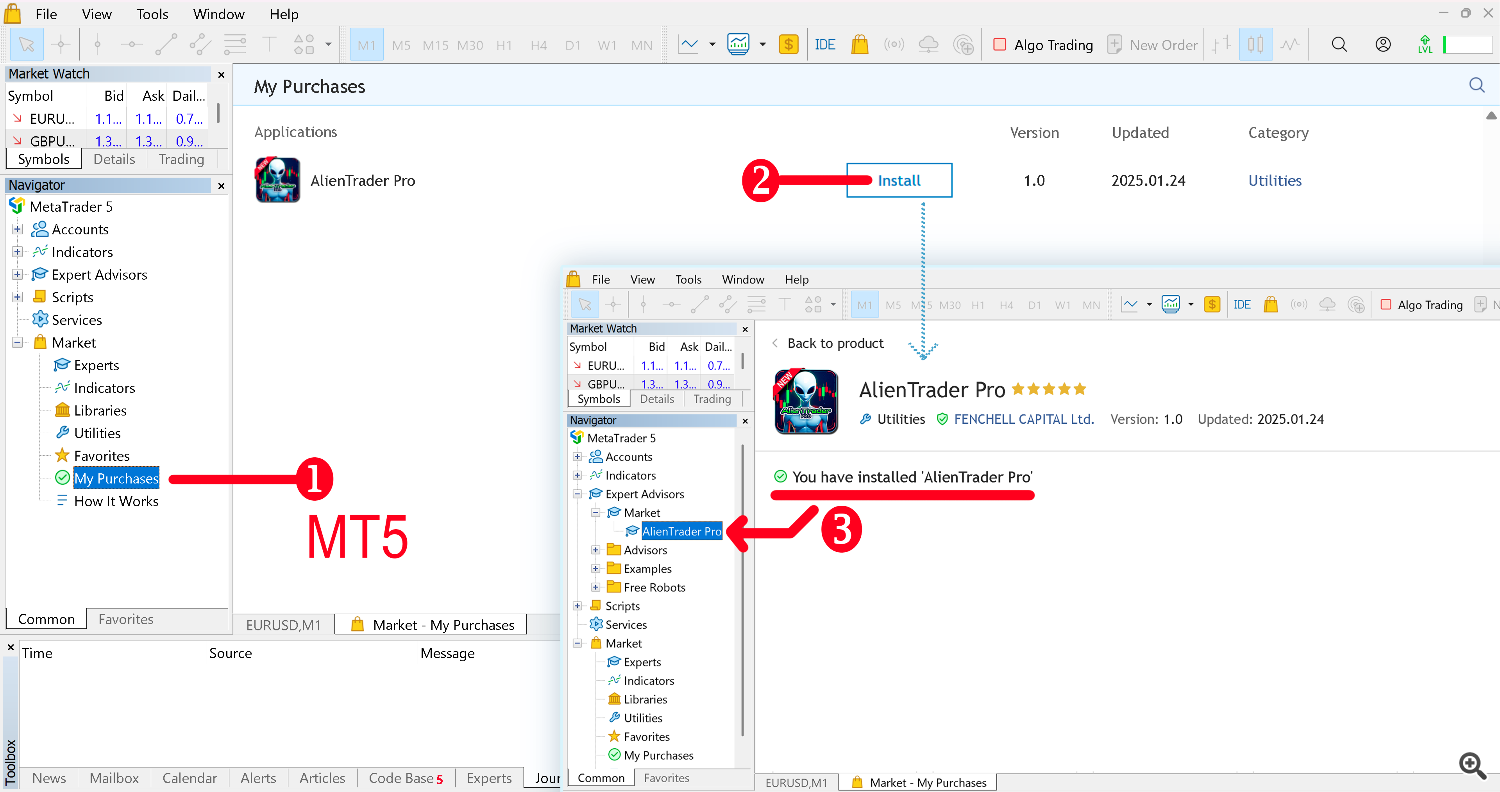Open the Help menu in inset window

click(796, 279)
